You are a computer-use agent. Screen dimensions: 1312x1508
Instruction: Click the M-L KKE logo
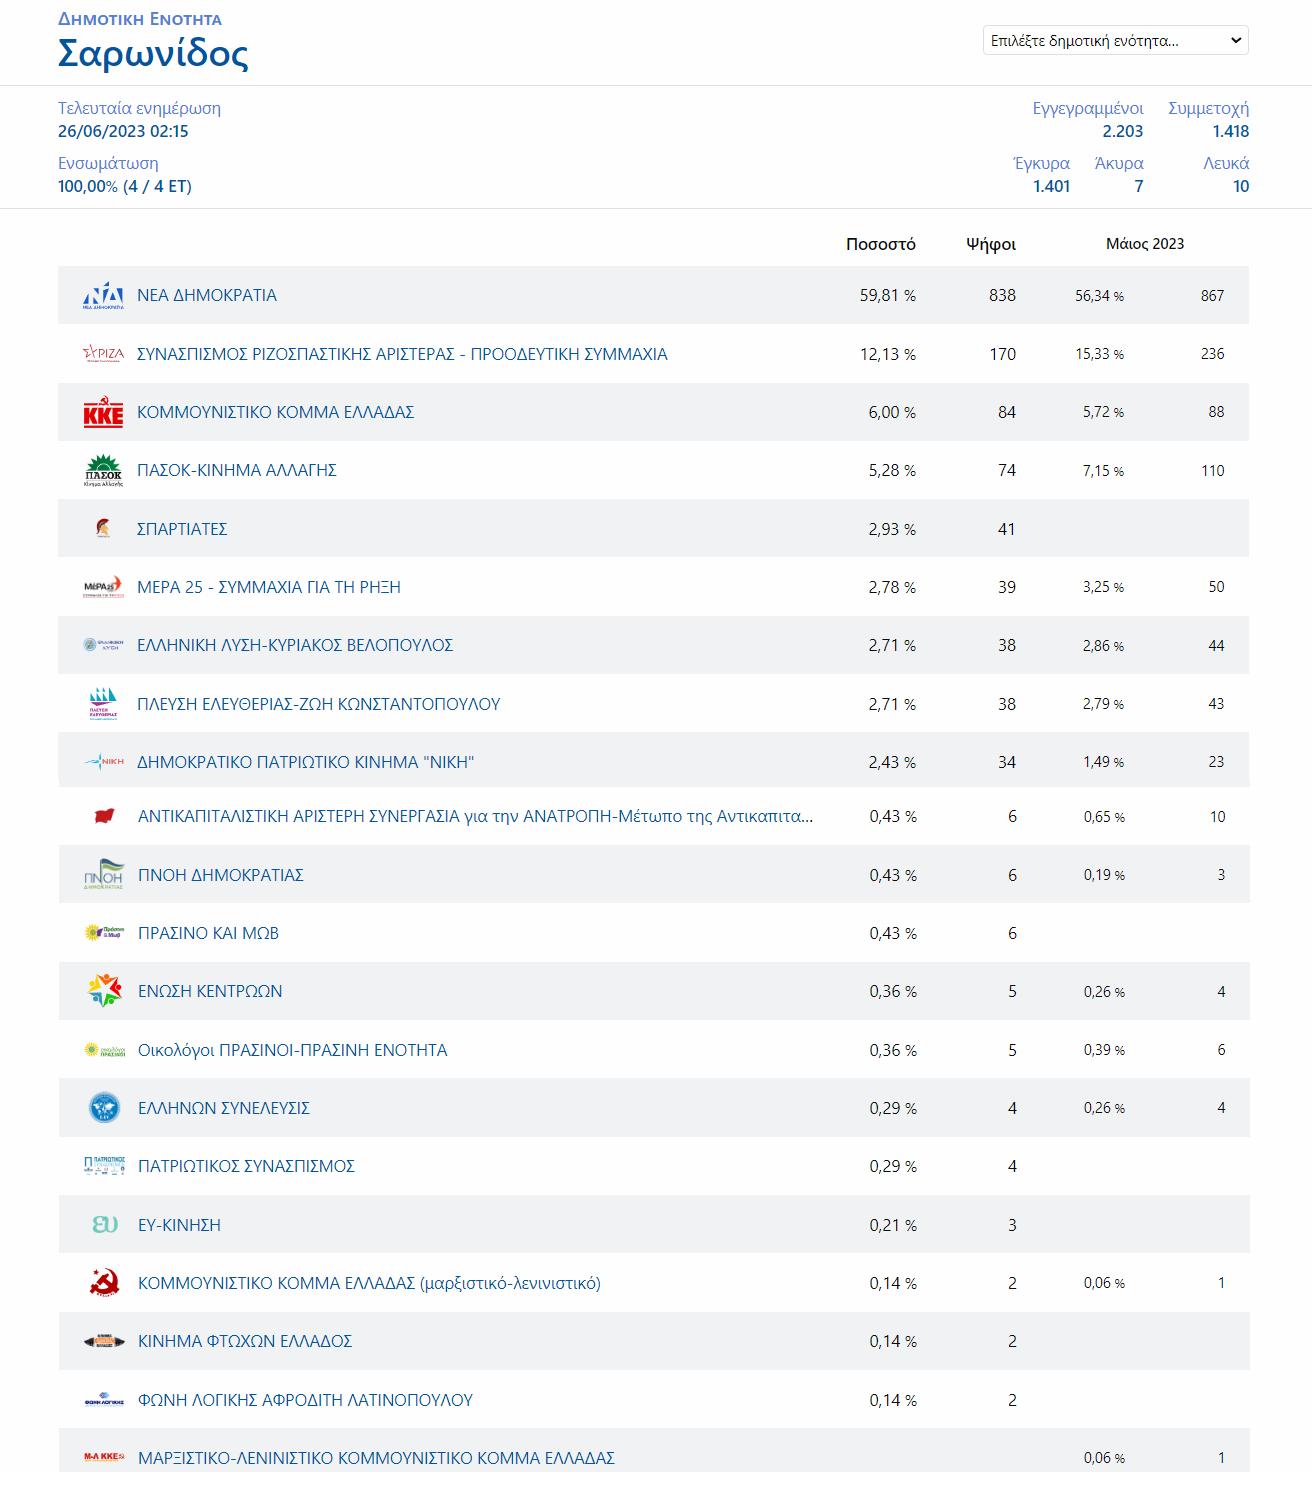(x=104, y=1457)
